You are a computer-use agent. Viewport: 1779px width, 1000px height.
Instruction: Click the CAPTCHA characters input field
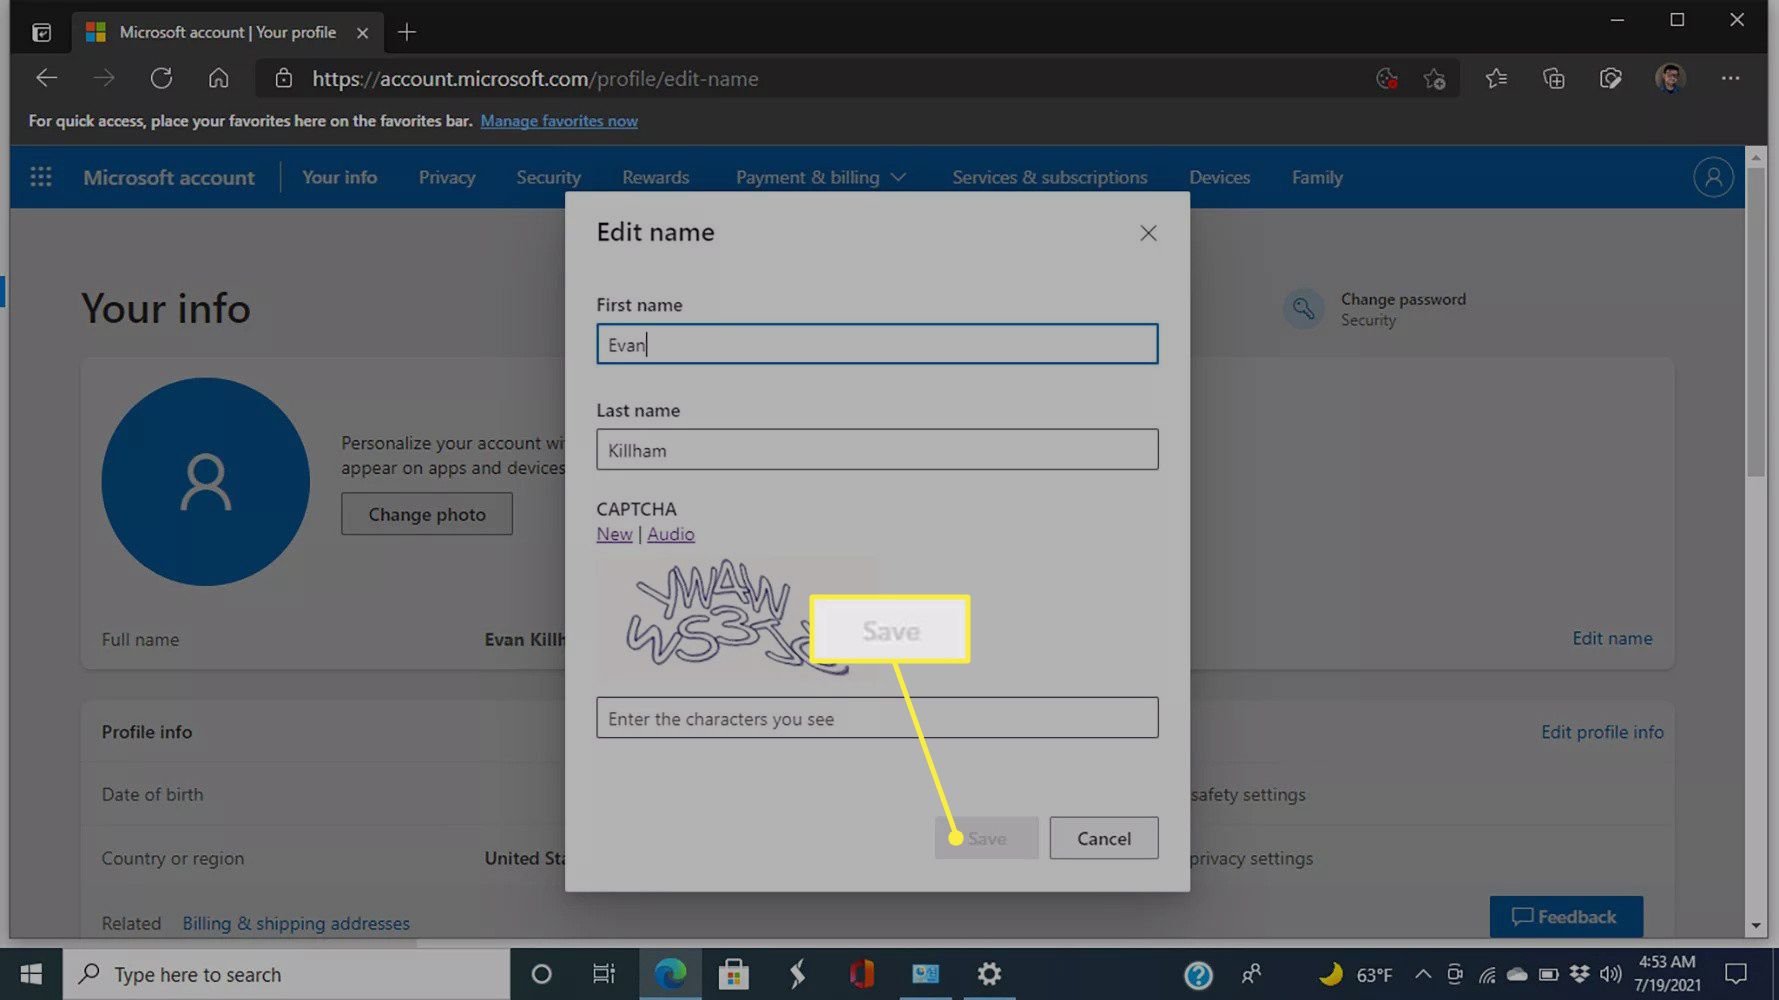click(x=877, y=718)
